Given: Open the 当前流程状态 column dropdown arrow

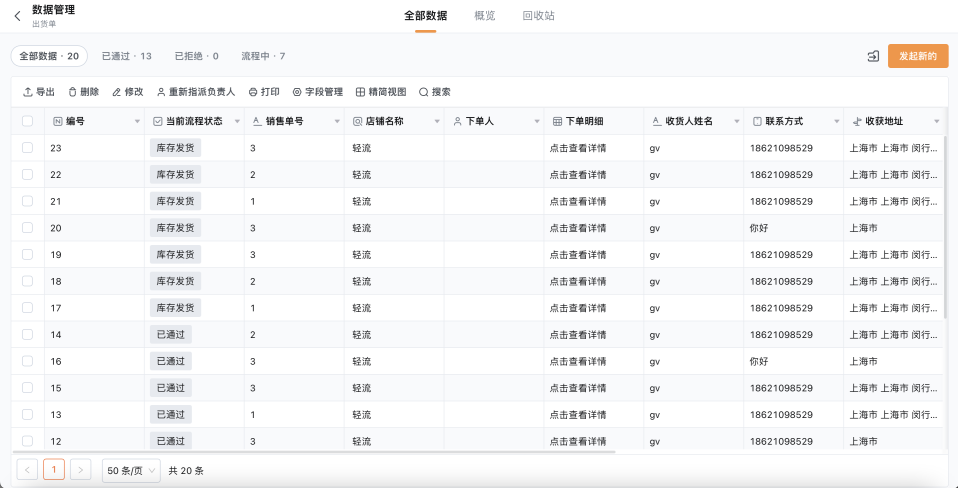Looking at the screenshot, I should [237, 122].
